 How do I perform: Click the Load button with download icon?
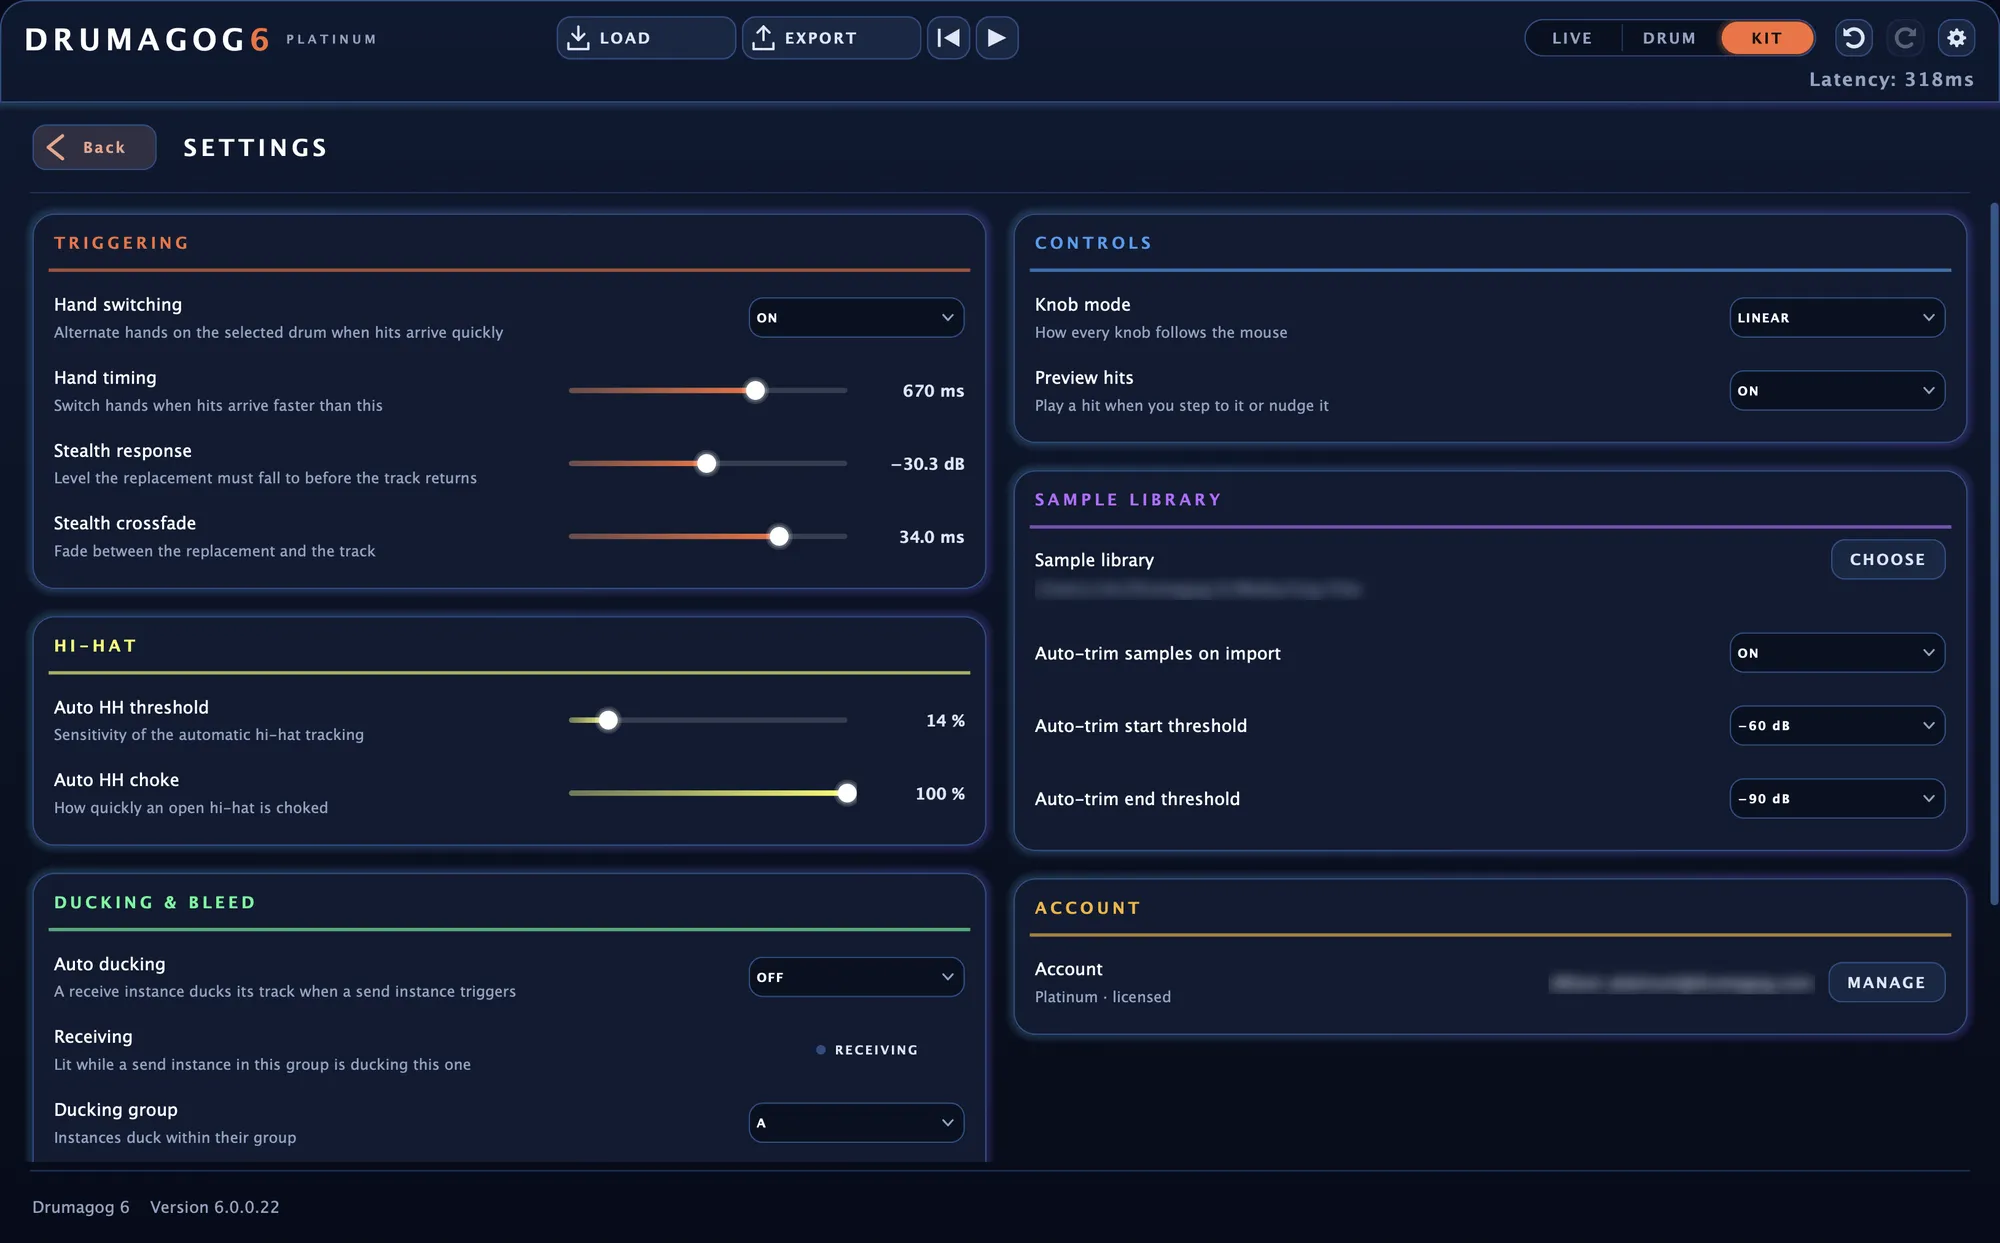point(646,38)
